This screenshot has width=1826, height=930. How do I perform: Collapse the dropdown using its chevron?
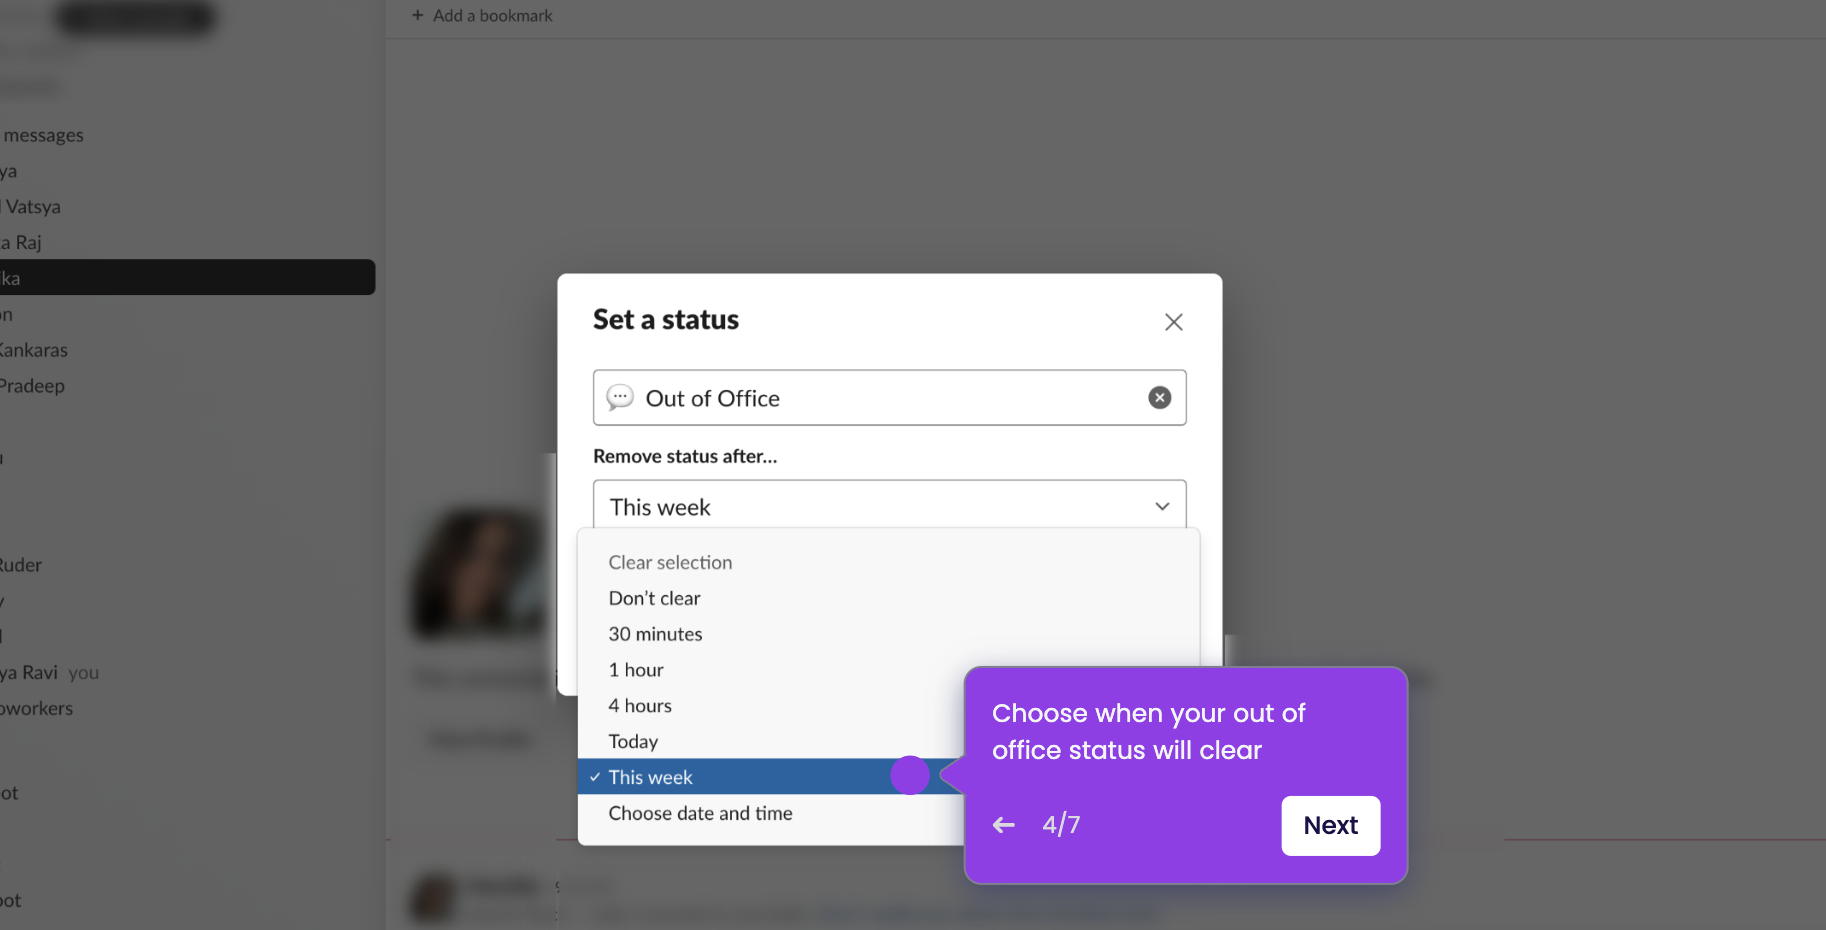pos(1161,506)
